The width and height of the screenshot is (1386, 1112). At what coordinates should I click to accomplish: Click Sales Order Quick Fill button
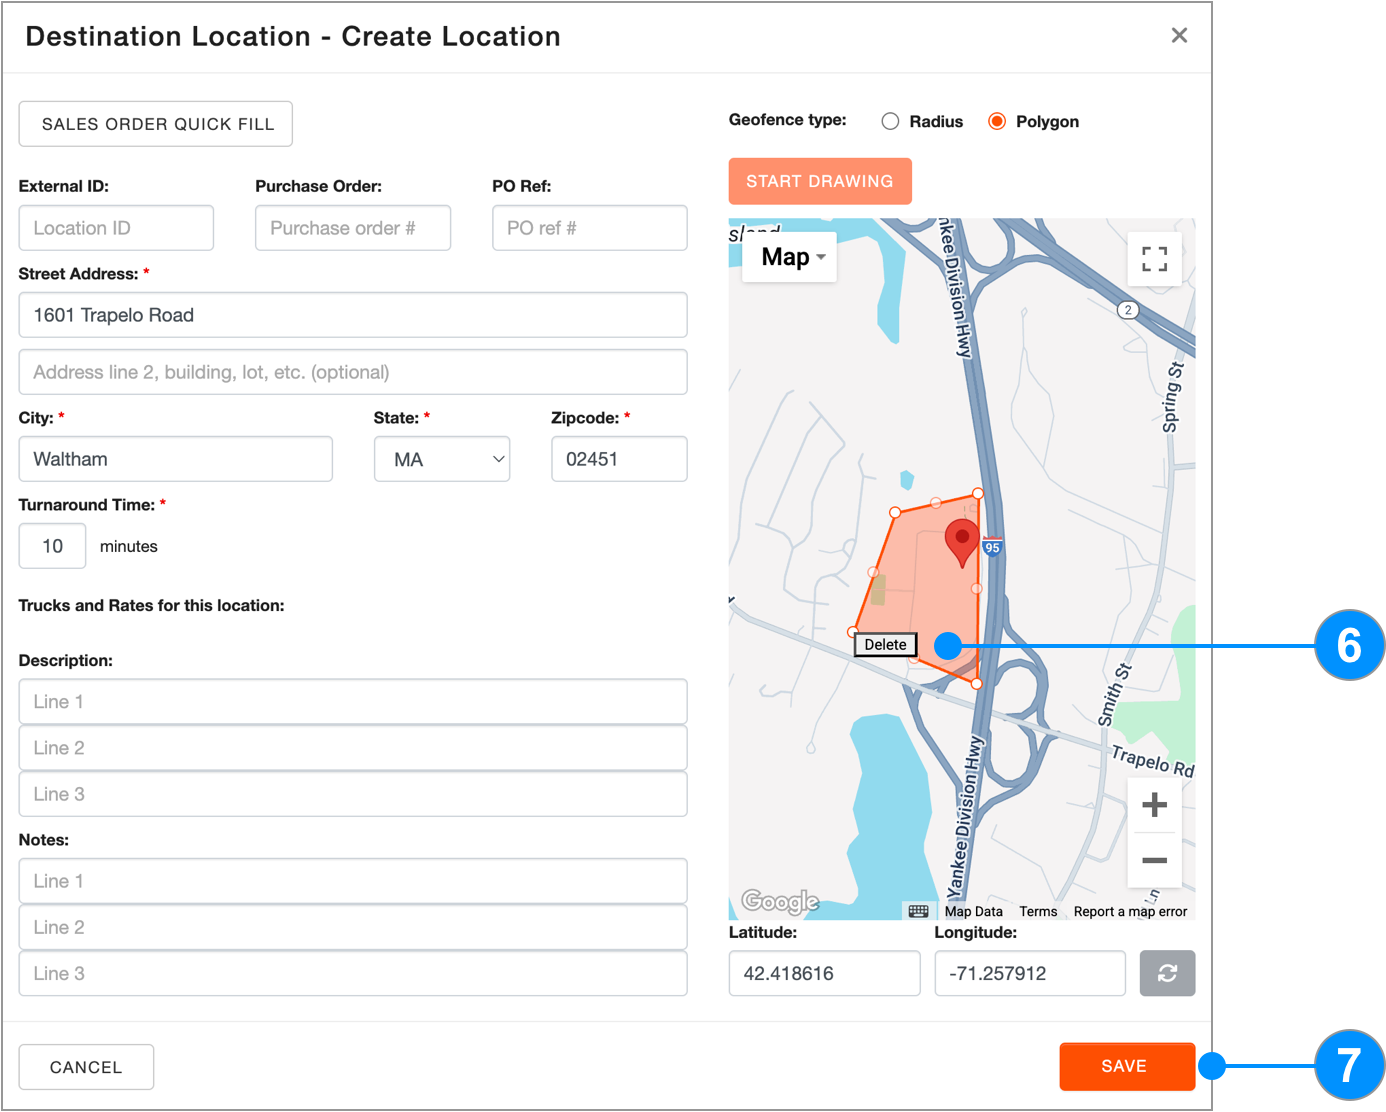click(x=156, y=124)
